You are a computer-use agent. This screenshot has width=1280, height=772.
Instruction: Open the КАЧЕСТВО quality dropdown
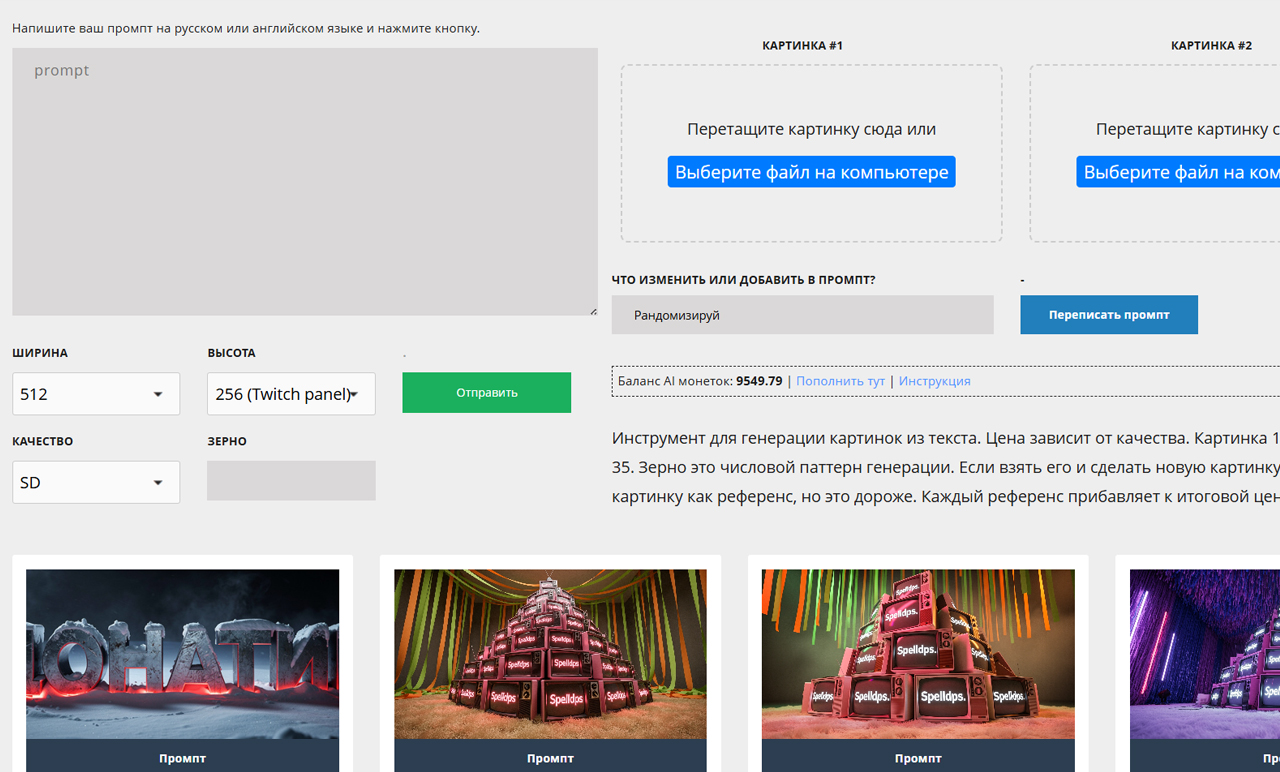point(95,482)
